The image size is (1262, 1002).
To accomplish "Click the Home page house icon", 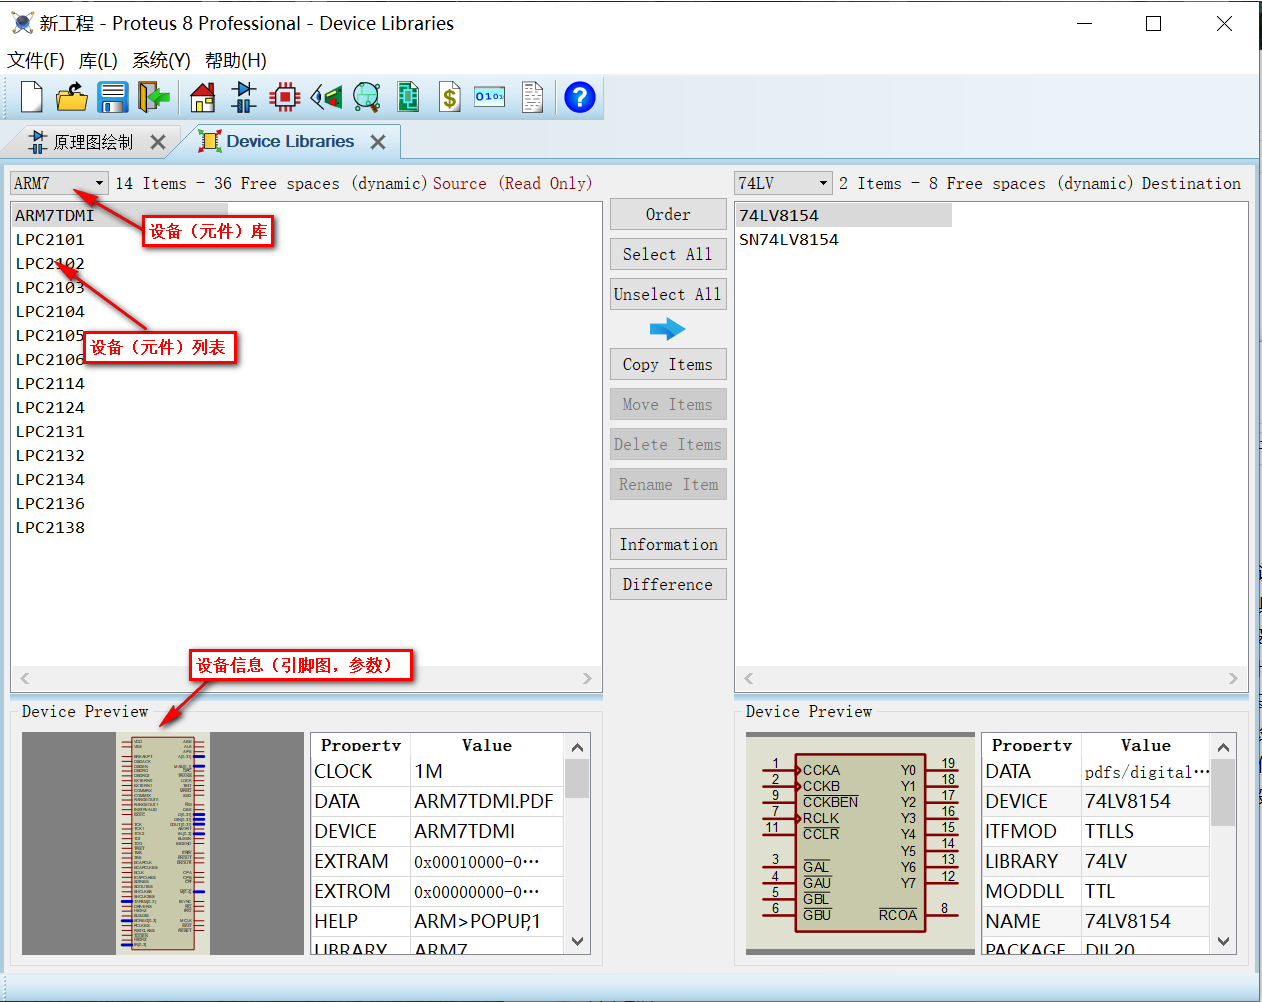I will point(202,97).
